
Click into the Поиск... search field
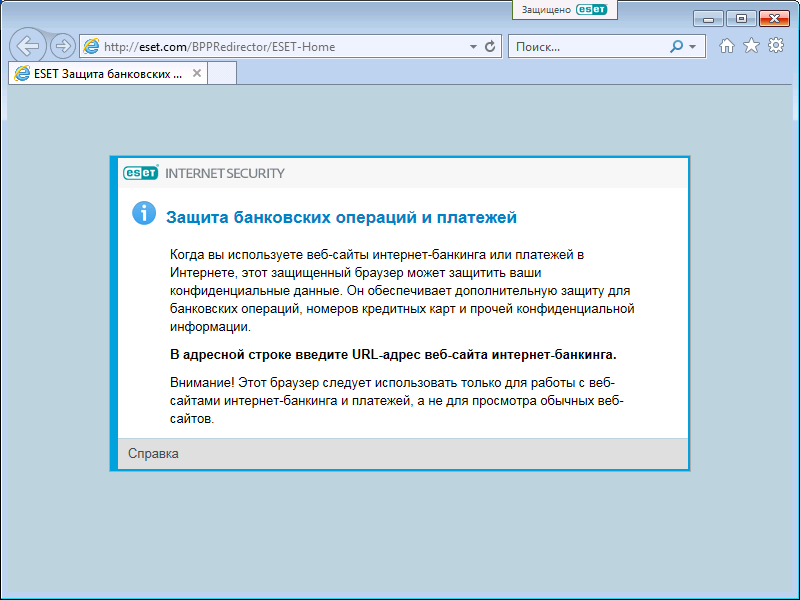click(x=587, y=47)
